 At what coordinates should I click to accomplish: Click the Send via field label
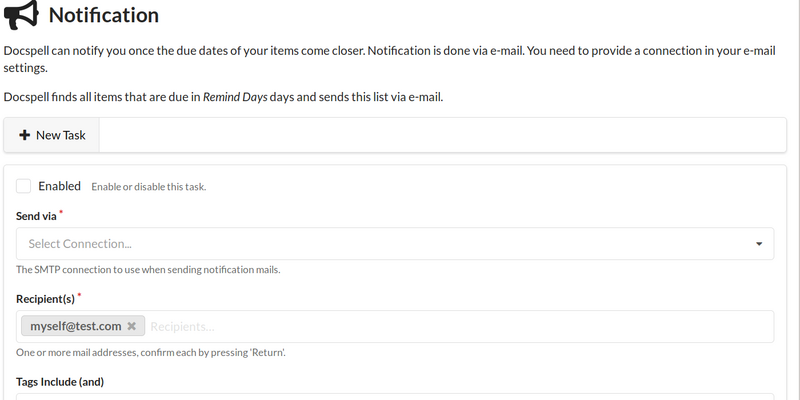click(x=36, y=215)
